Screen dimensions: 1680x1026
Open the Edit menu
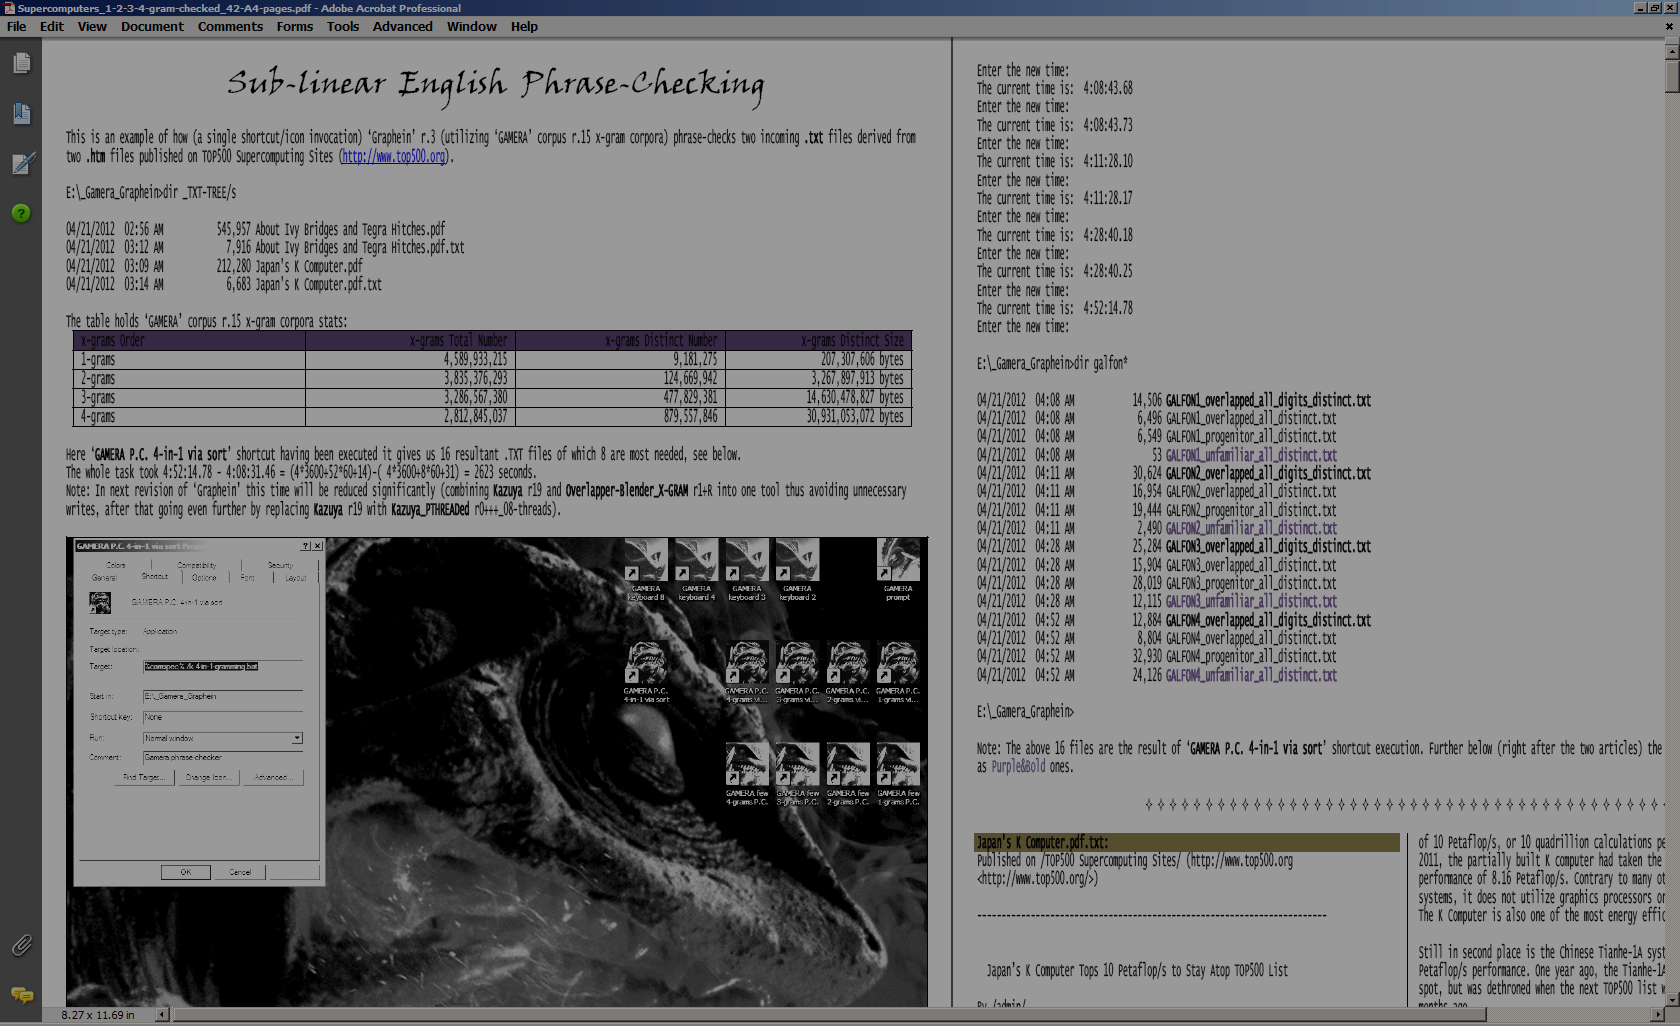[x=51, y=27]
